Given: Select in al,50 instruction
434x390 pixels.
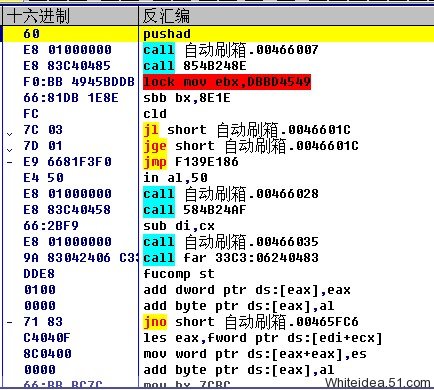Looking at the screenshot, I should [175, 178].
